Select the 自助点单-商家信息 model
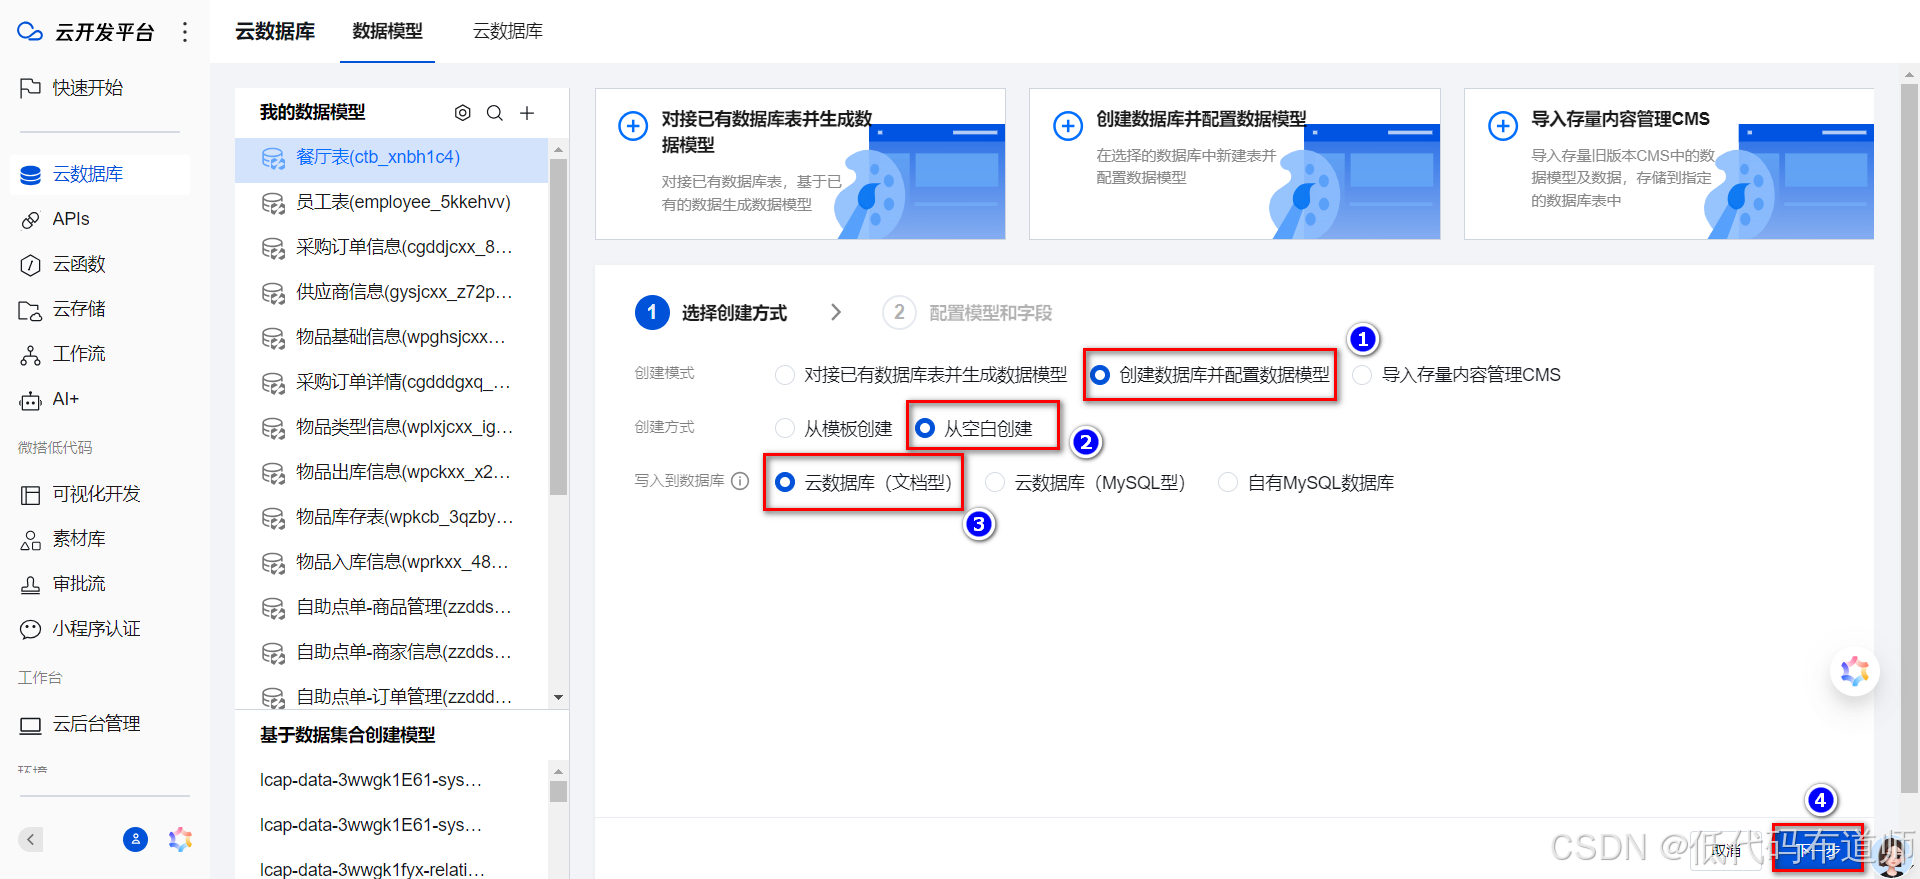Image resolution: width=1920 pixels, height=879 pixels. pyautogui.click(x=391, y=653)
